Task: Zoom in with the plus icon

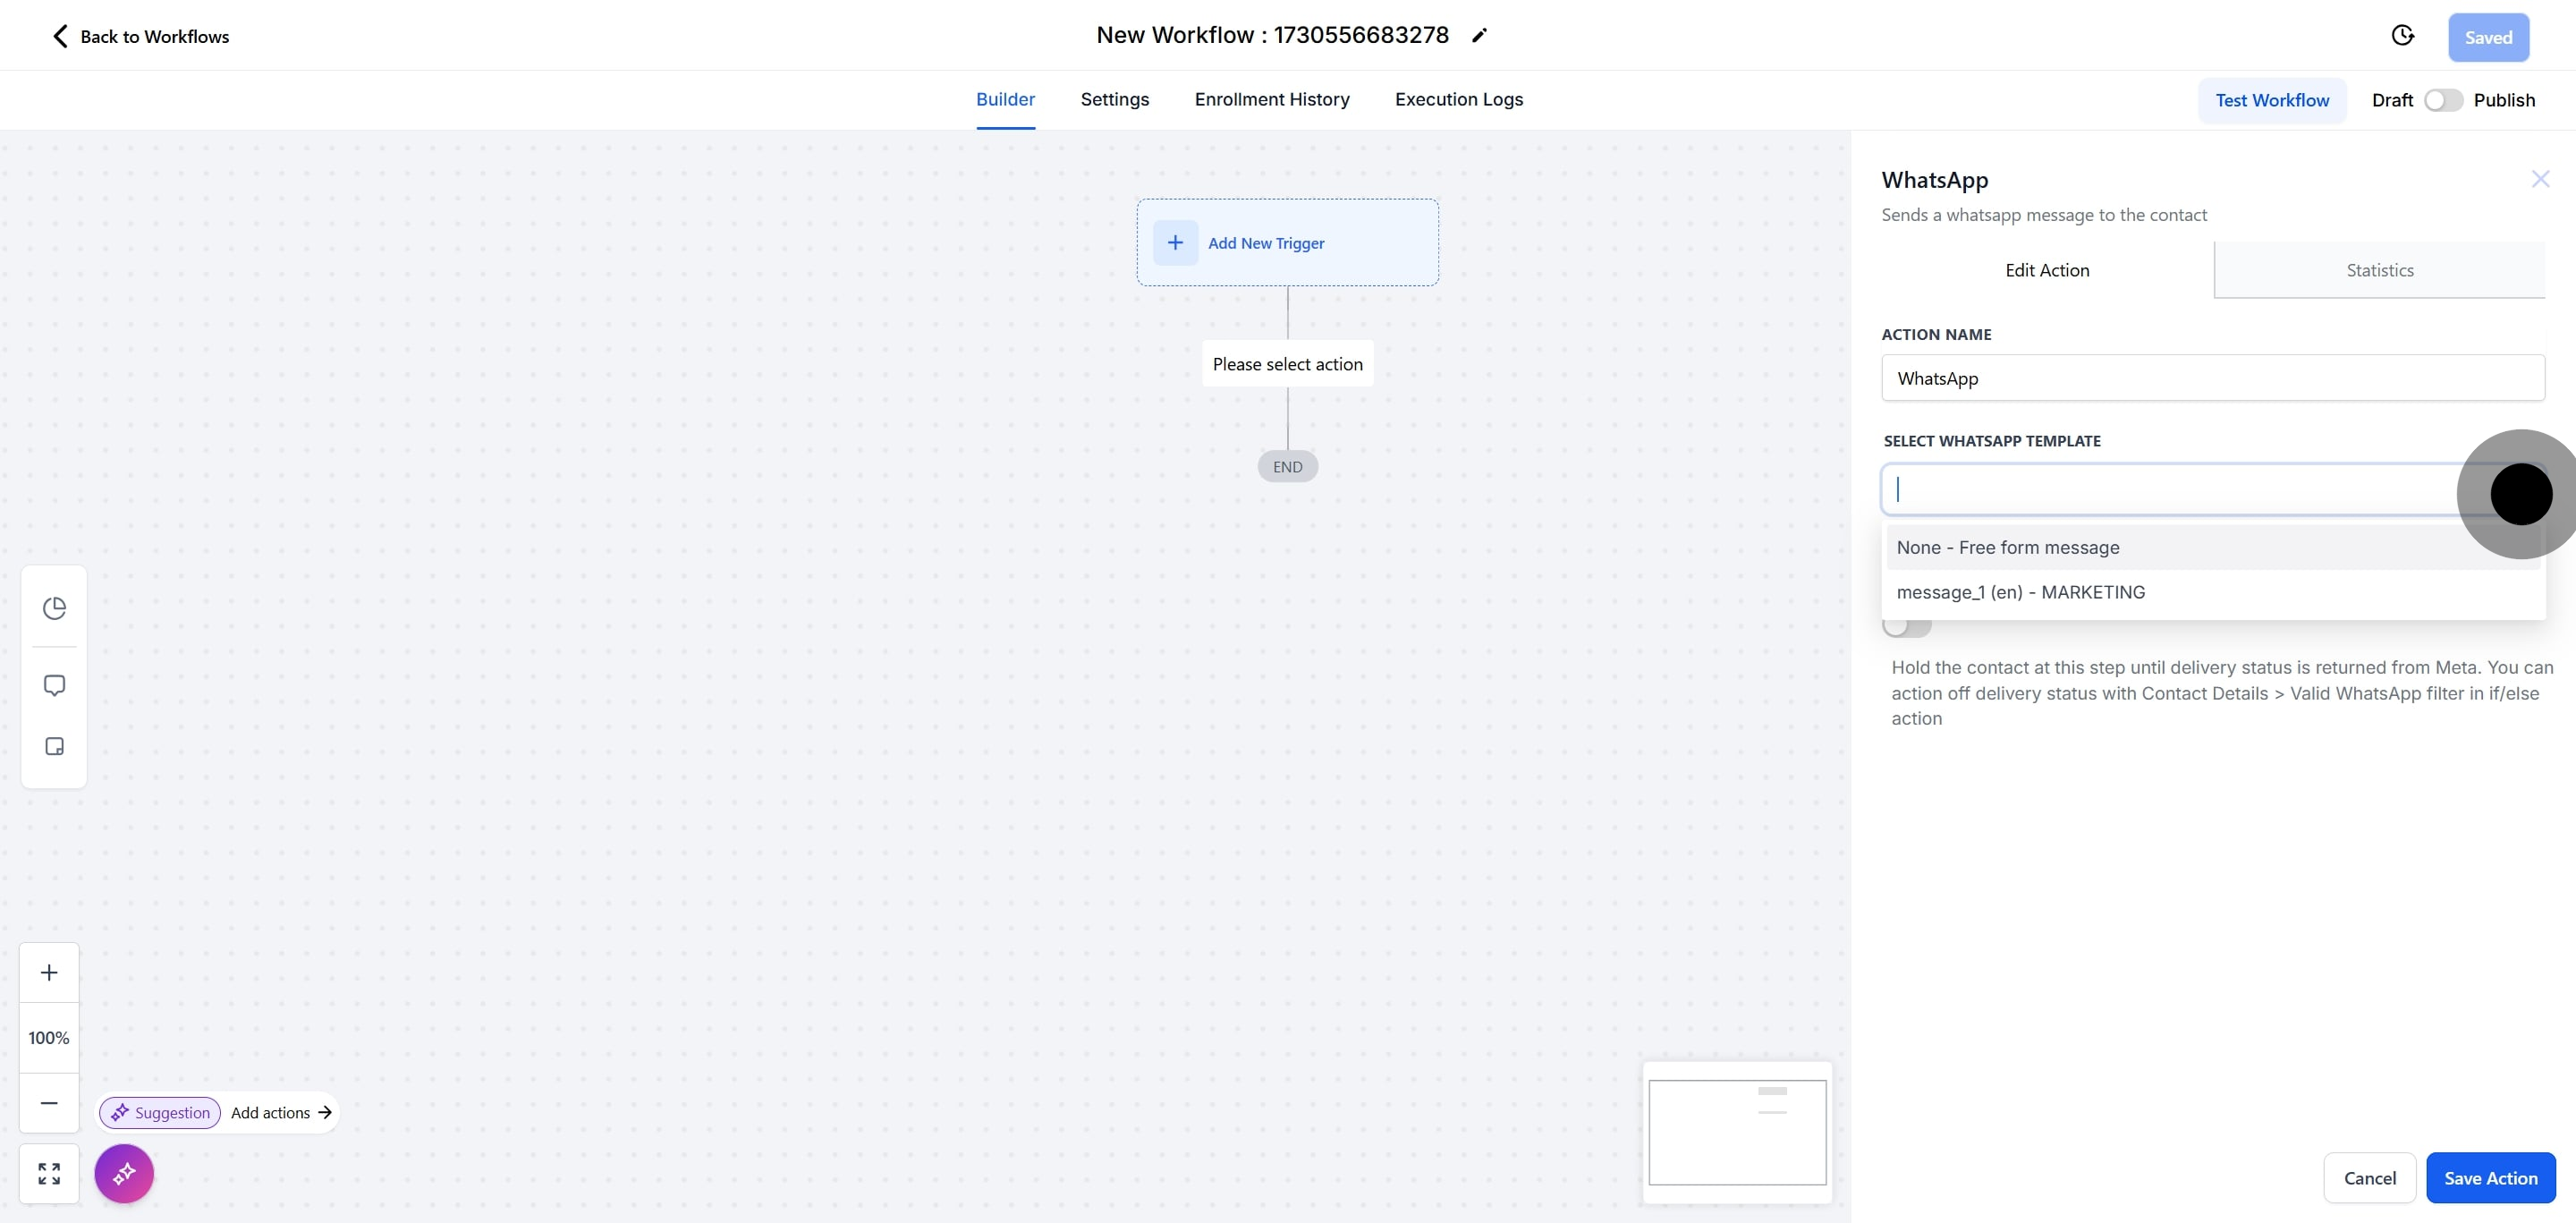Action: point(49,972)
